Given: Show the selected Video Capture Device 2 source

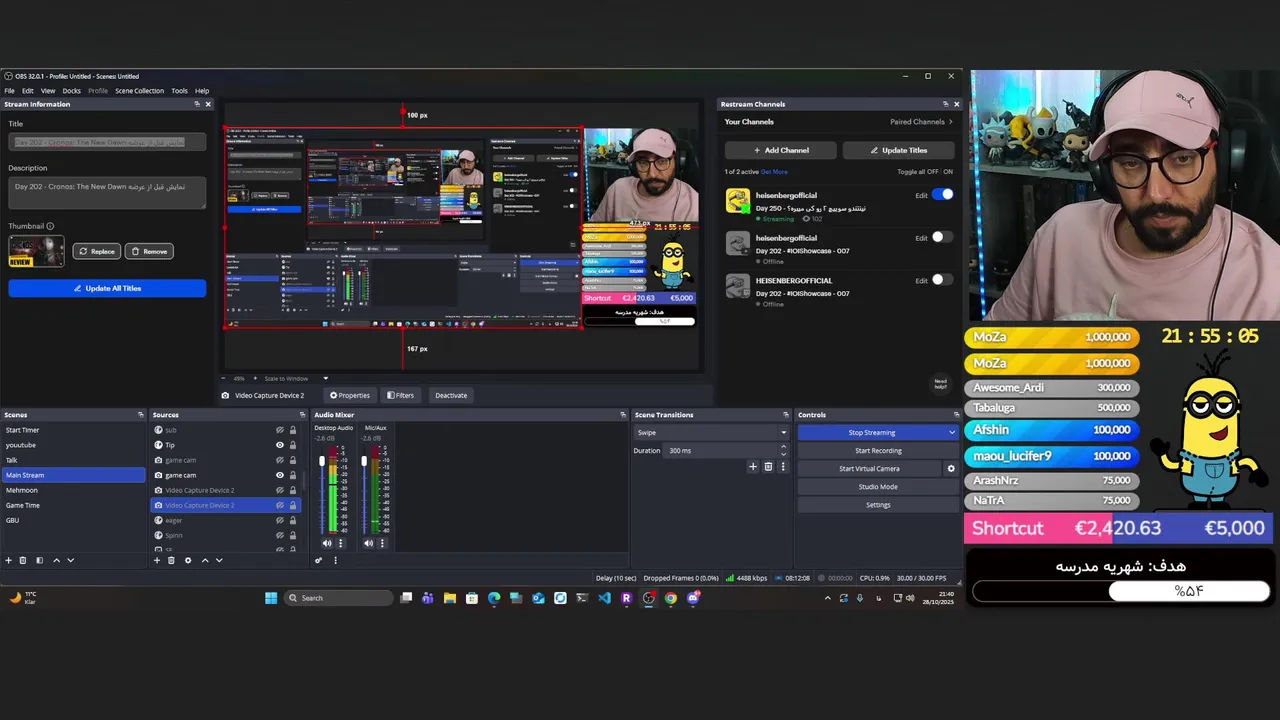Looking at the screenshot, I should point(280,505).
